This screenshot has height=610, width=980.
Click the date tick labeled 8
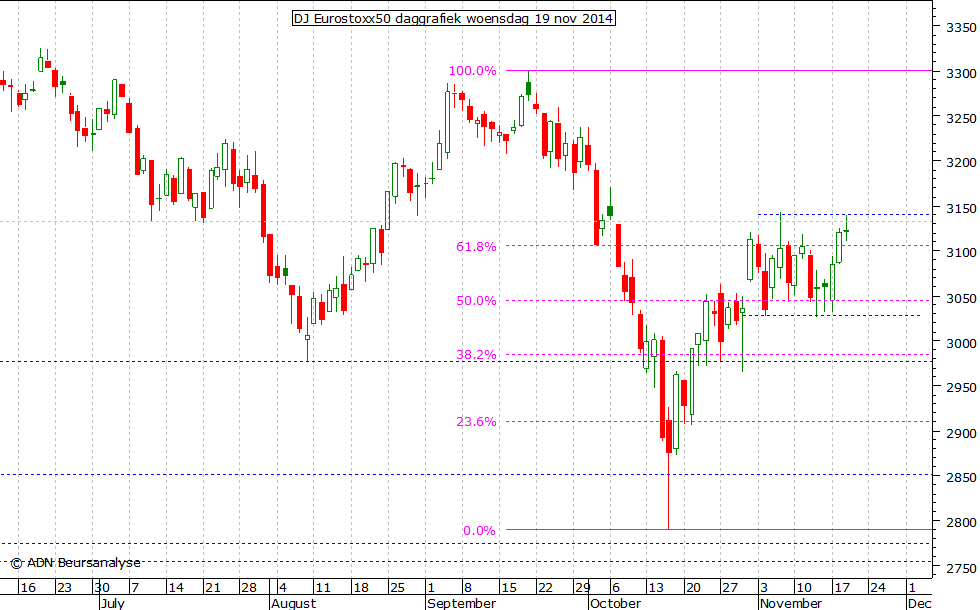coord(468,588)
